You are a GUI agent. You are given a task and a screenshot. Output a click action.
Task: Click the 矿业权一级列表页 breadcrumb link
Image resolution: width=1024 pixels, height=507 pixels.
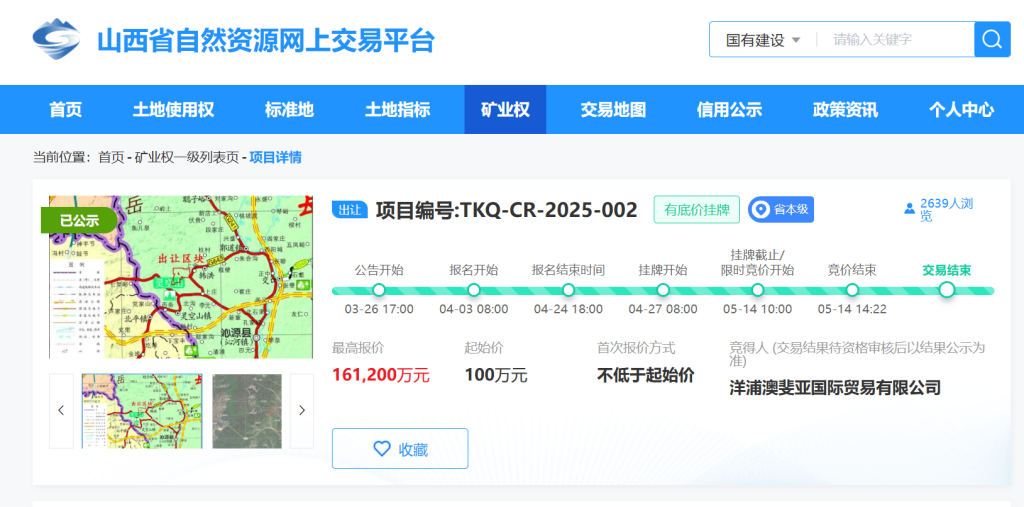187,157
